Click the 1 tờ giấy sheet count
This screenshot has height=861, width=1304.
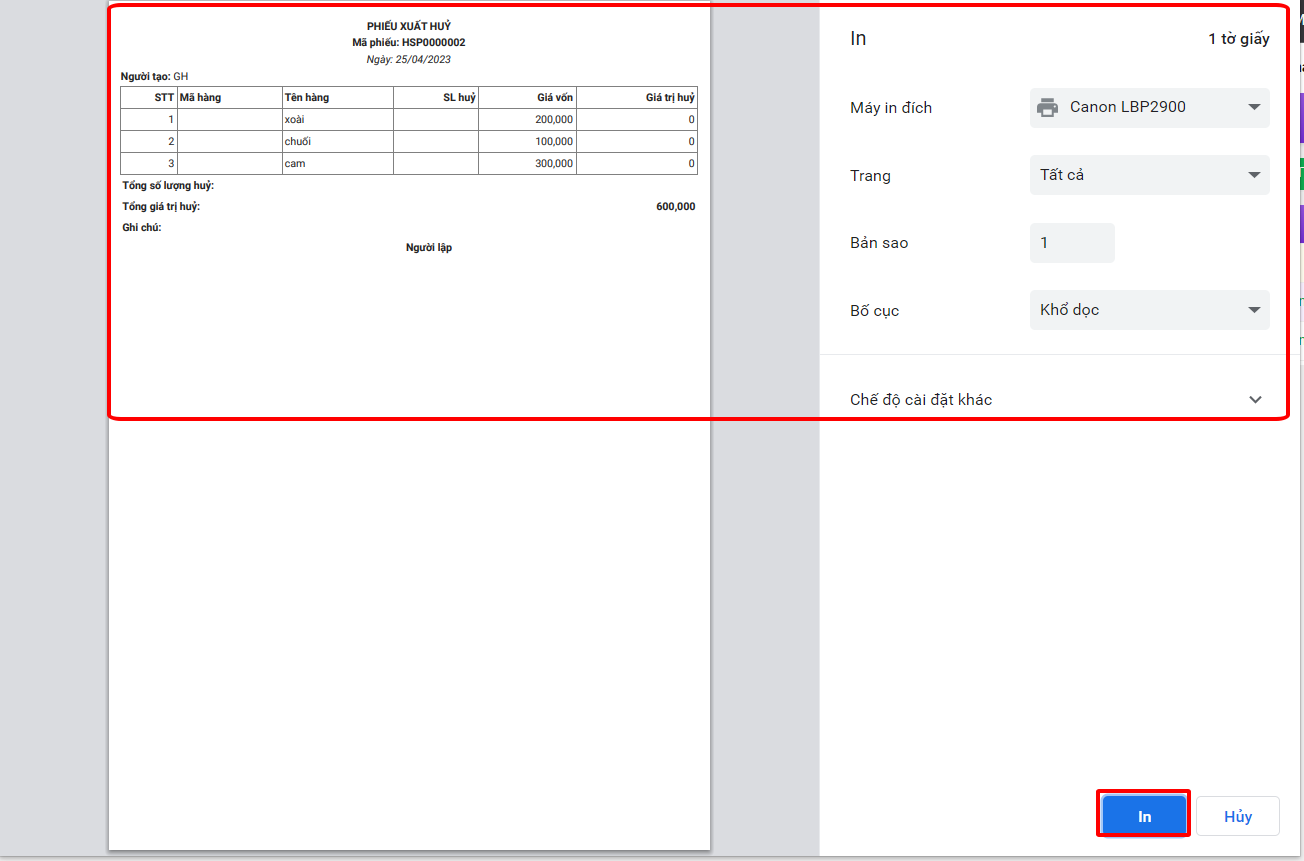pos(1239,39)
